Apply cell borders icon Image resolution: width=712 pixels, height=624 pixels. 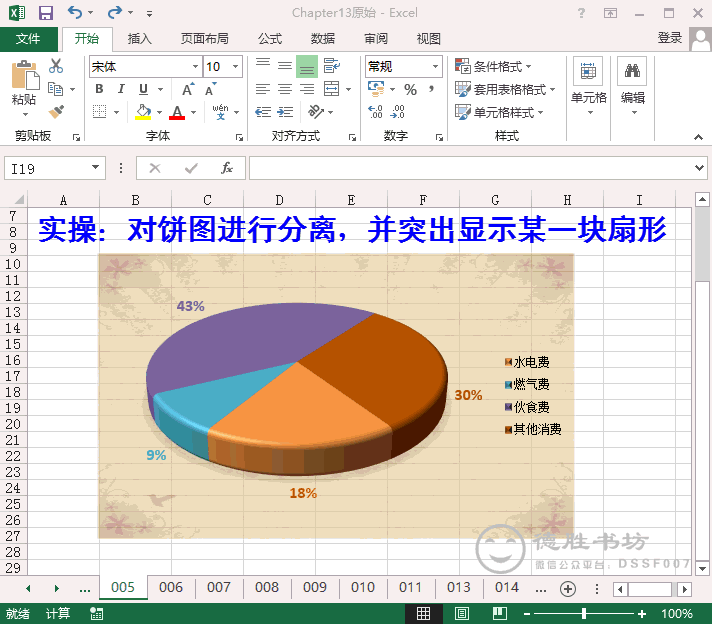[x=99, y=112]
